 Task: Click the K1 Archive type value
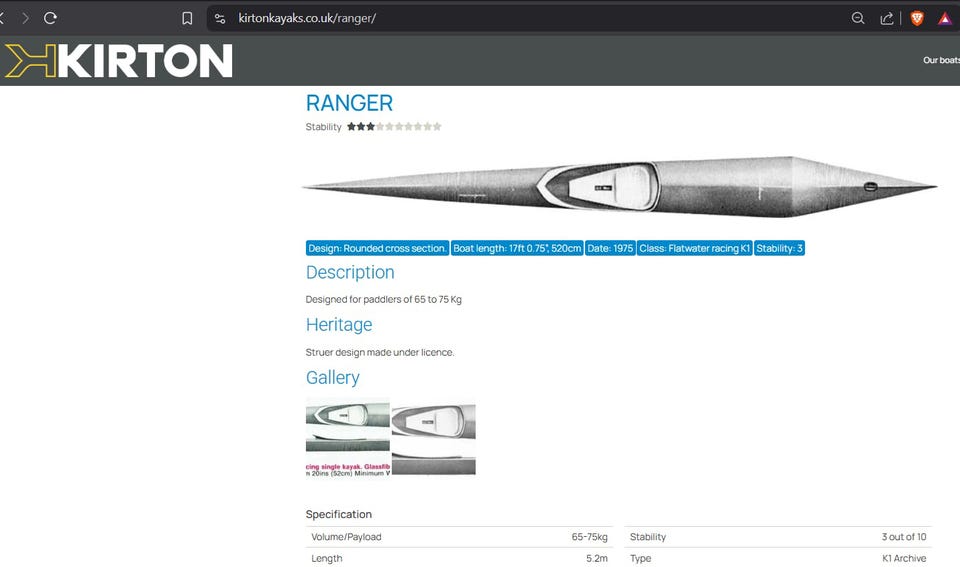pyautogui.click(x=904, y=558)
